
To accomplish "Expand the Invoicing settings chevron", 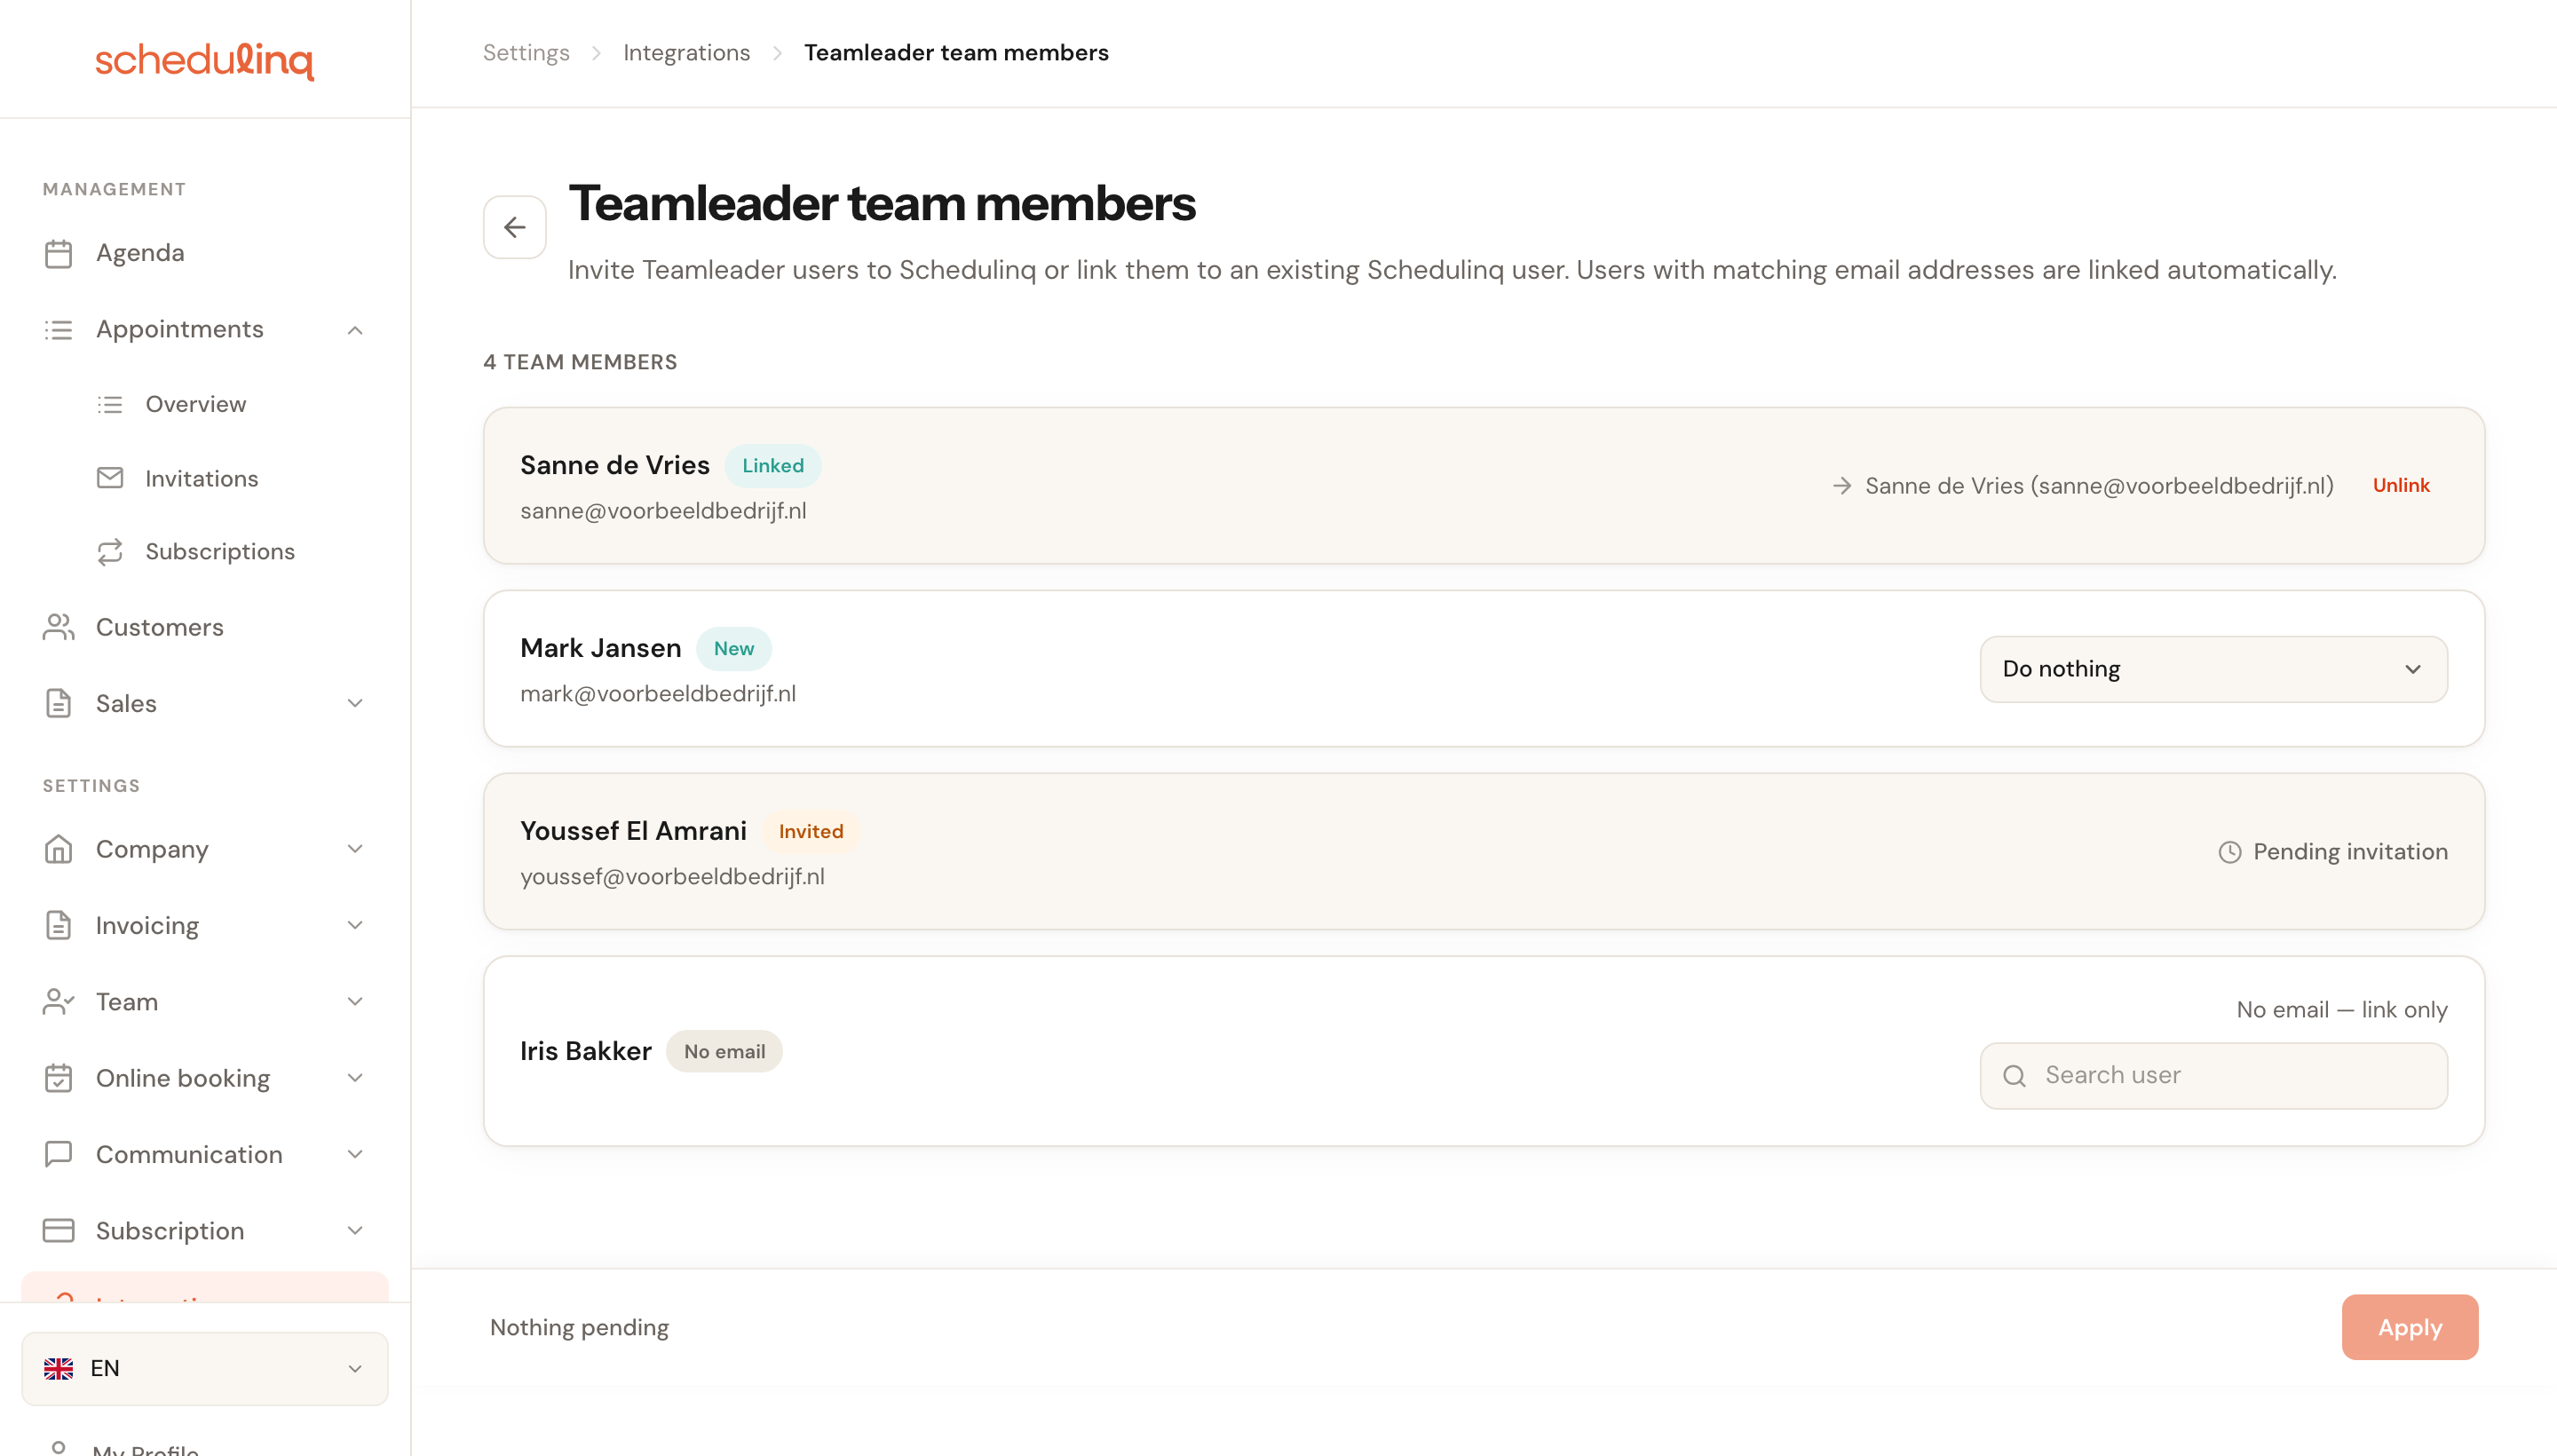I will coord(355,925).
